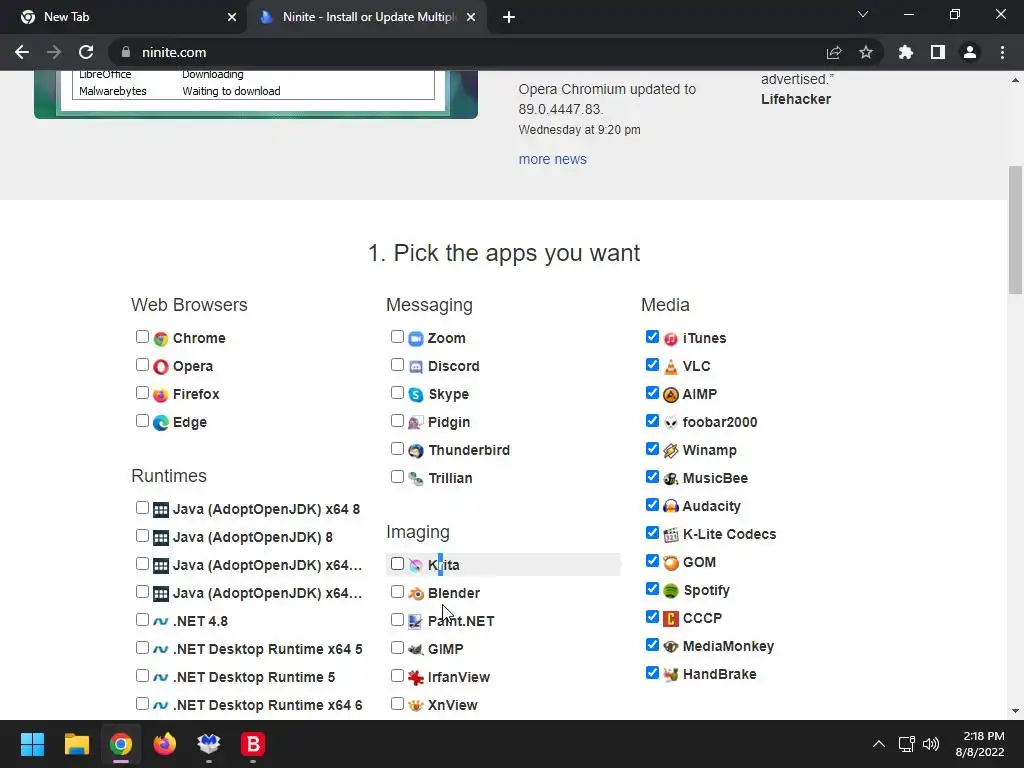Check the Java (AdoptOpenJDK) 8 checkbox
Screen dimensions: 1024x768
pos(142,536)
